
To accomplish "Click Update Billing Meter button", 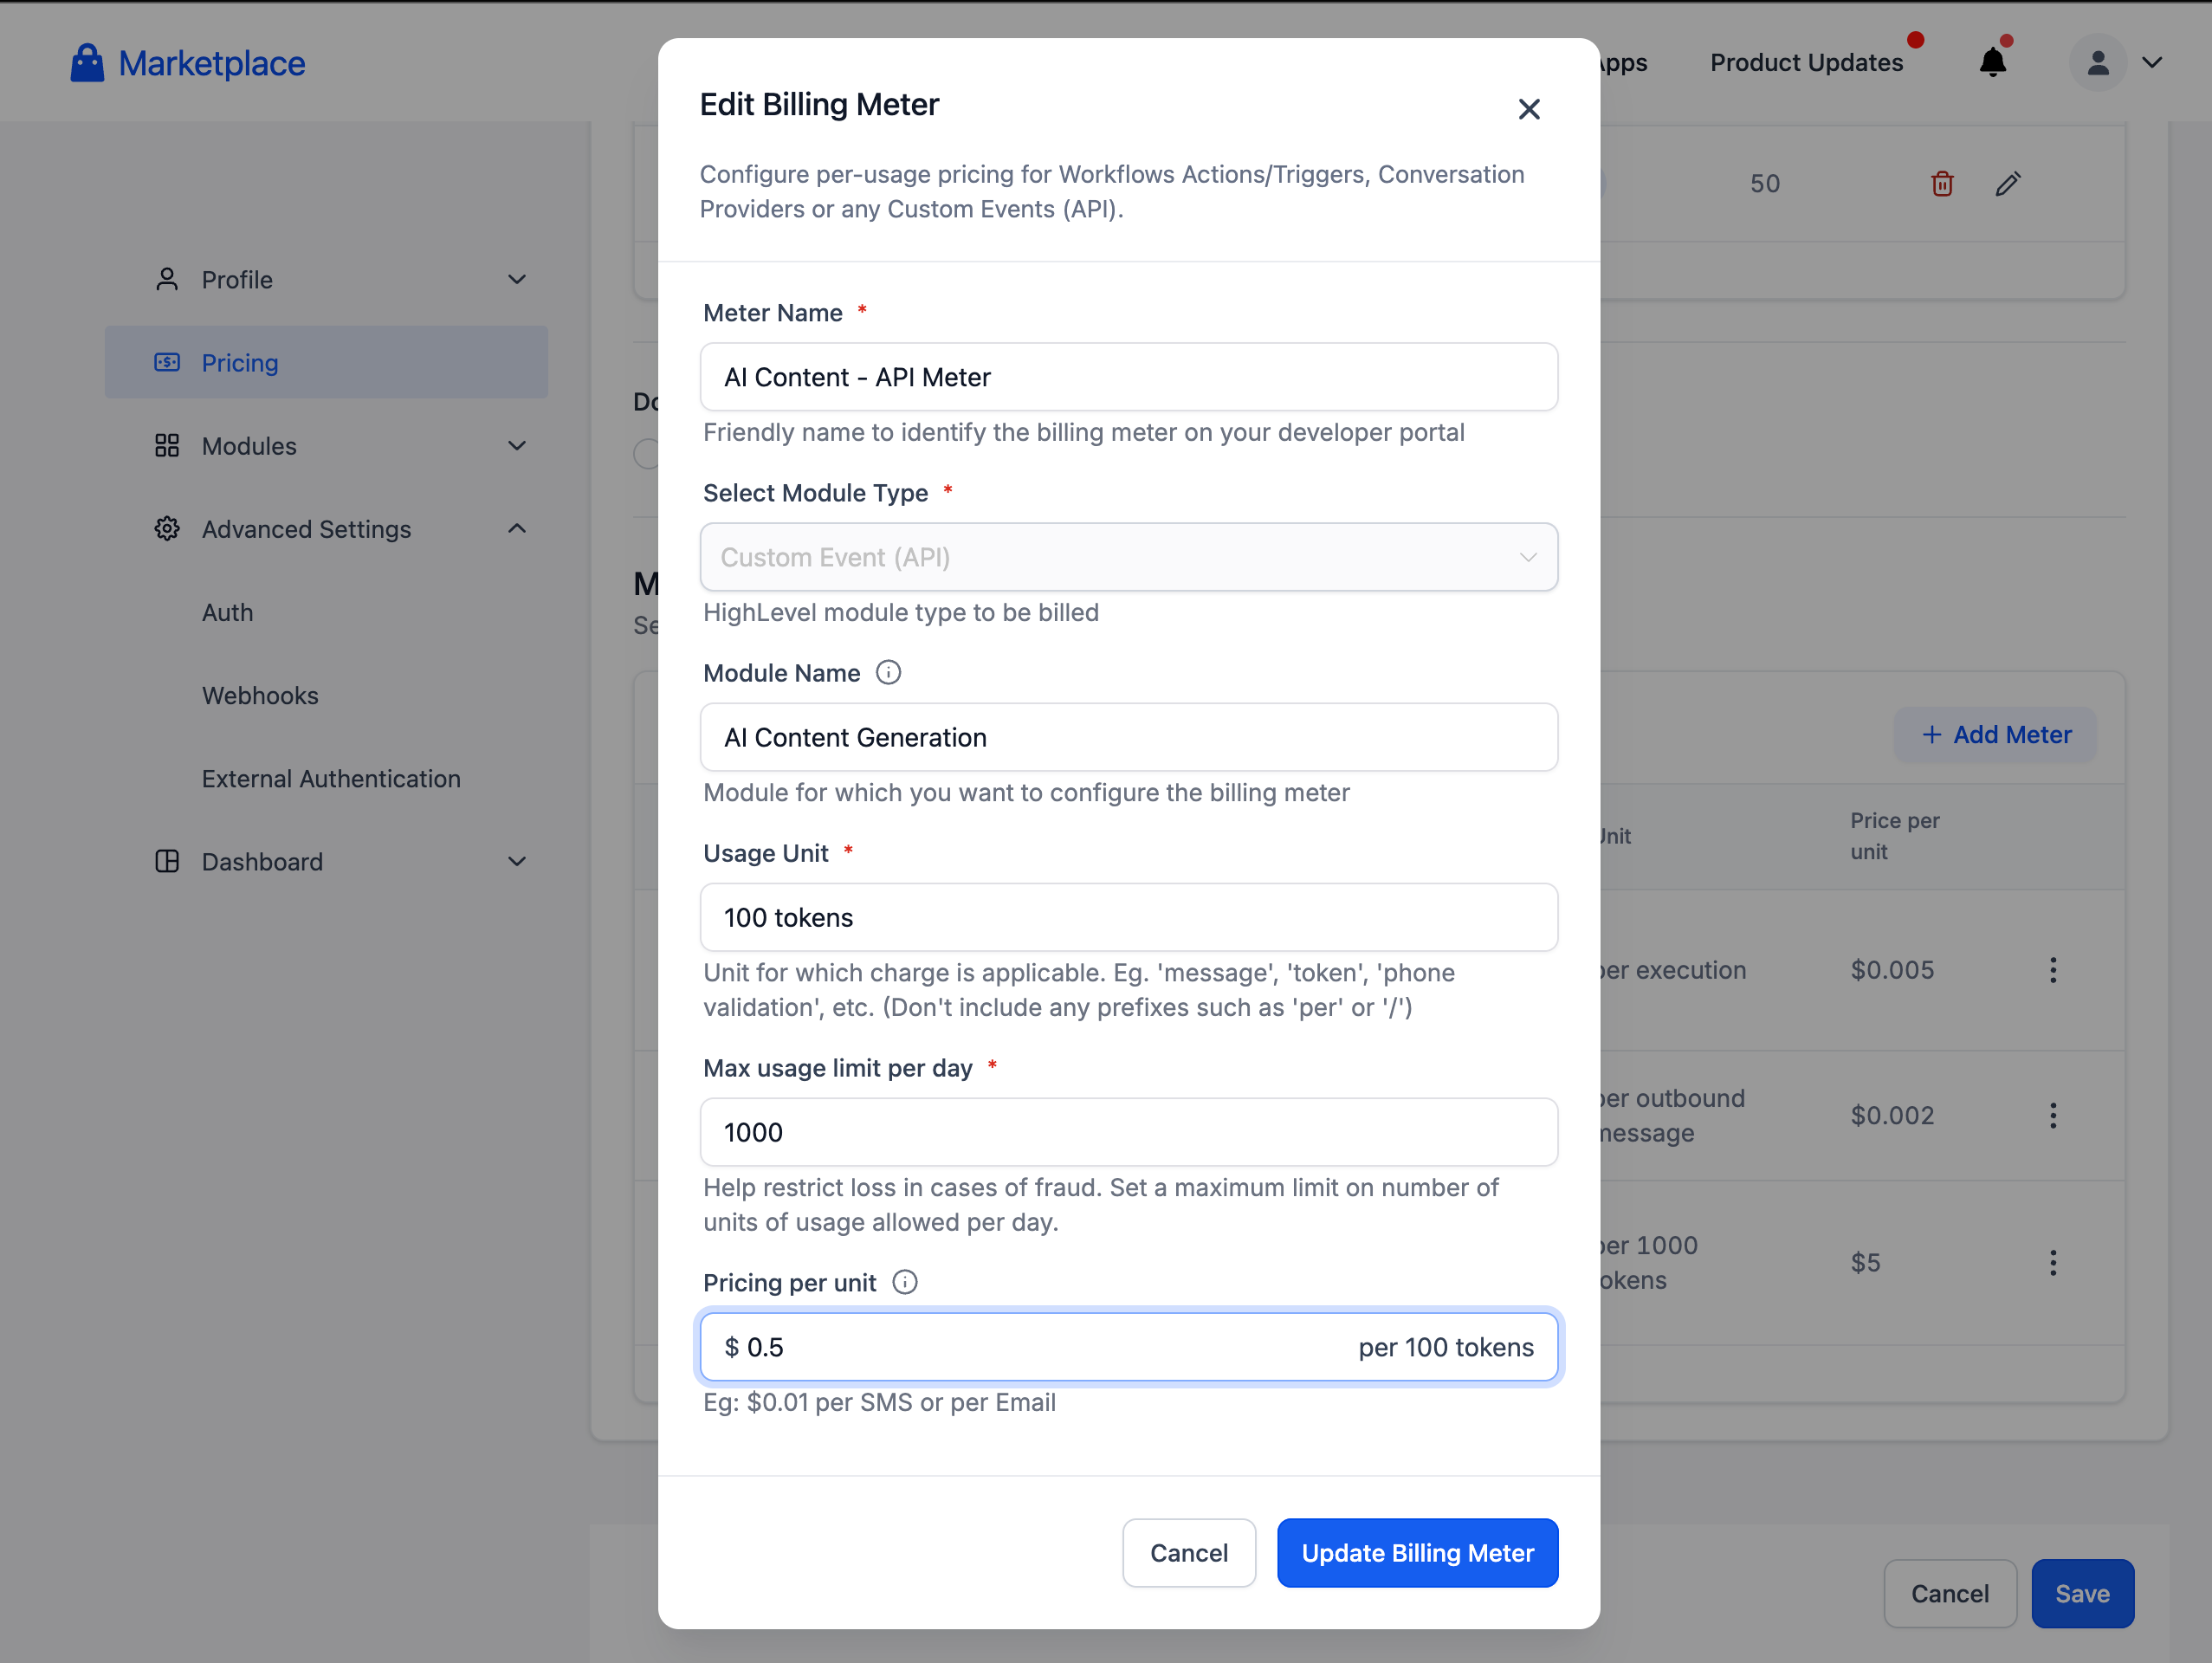I will point(1416,1552).
